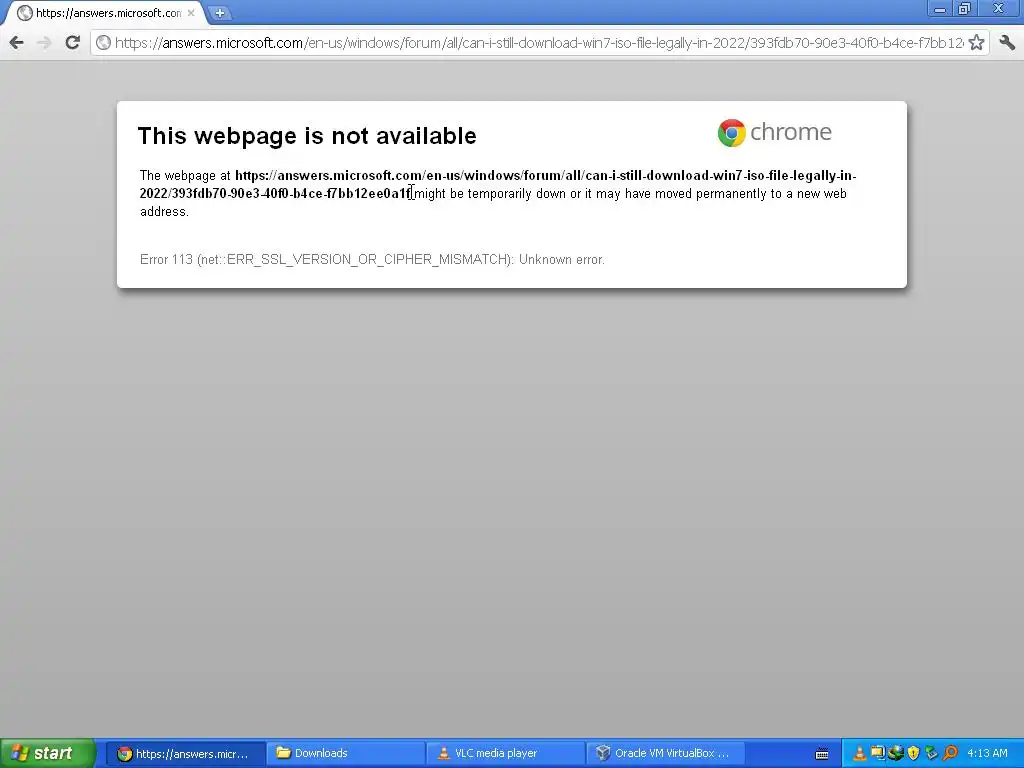The width and height of the screenshot is (1024, 768).
Task: Restore down the Chrome window
Action: pyautogui.click(x=965, y=9)
